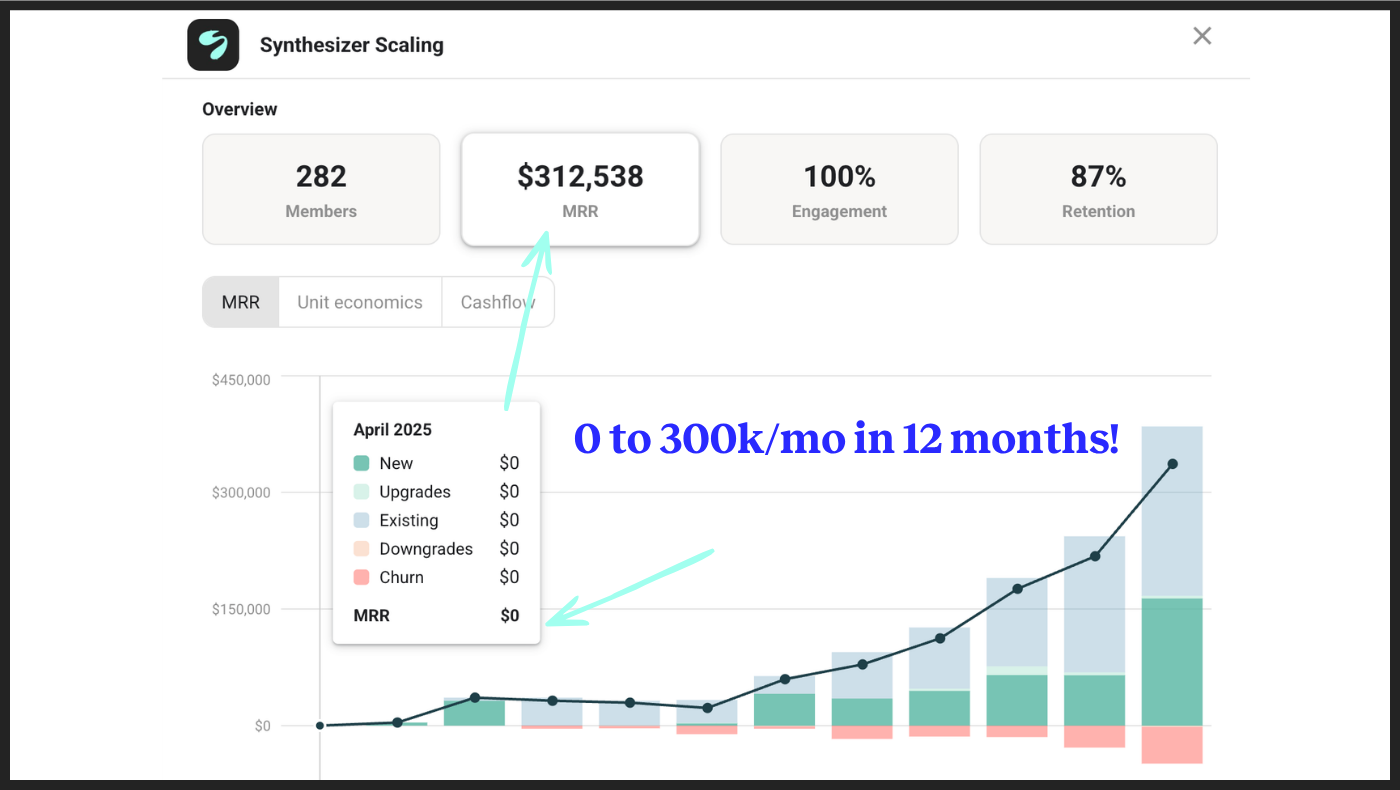Click the highest data point on the MRR line

pyautogui.click(x=1172, y=464)
